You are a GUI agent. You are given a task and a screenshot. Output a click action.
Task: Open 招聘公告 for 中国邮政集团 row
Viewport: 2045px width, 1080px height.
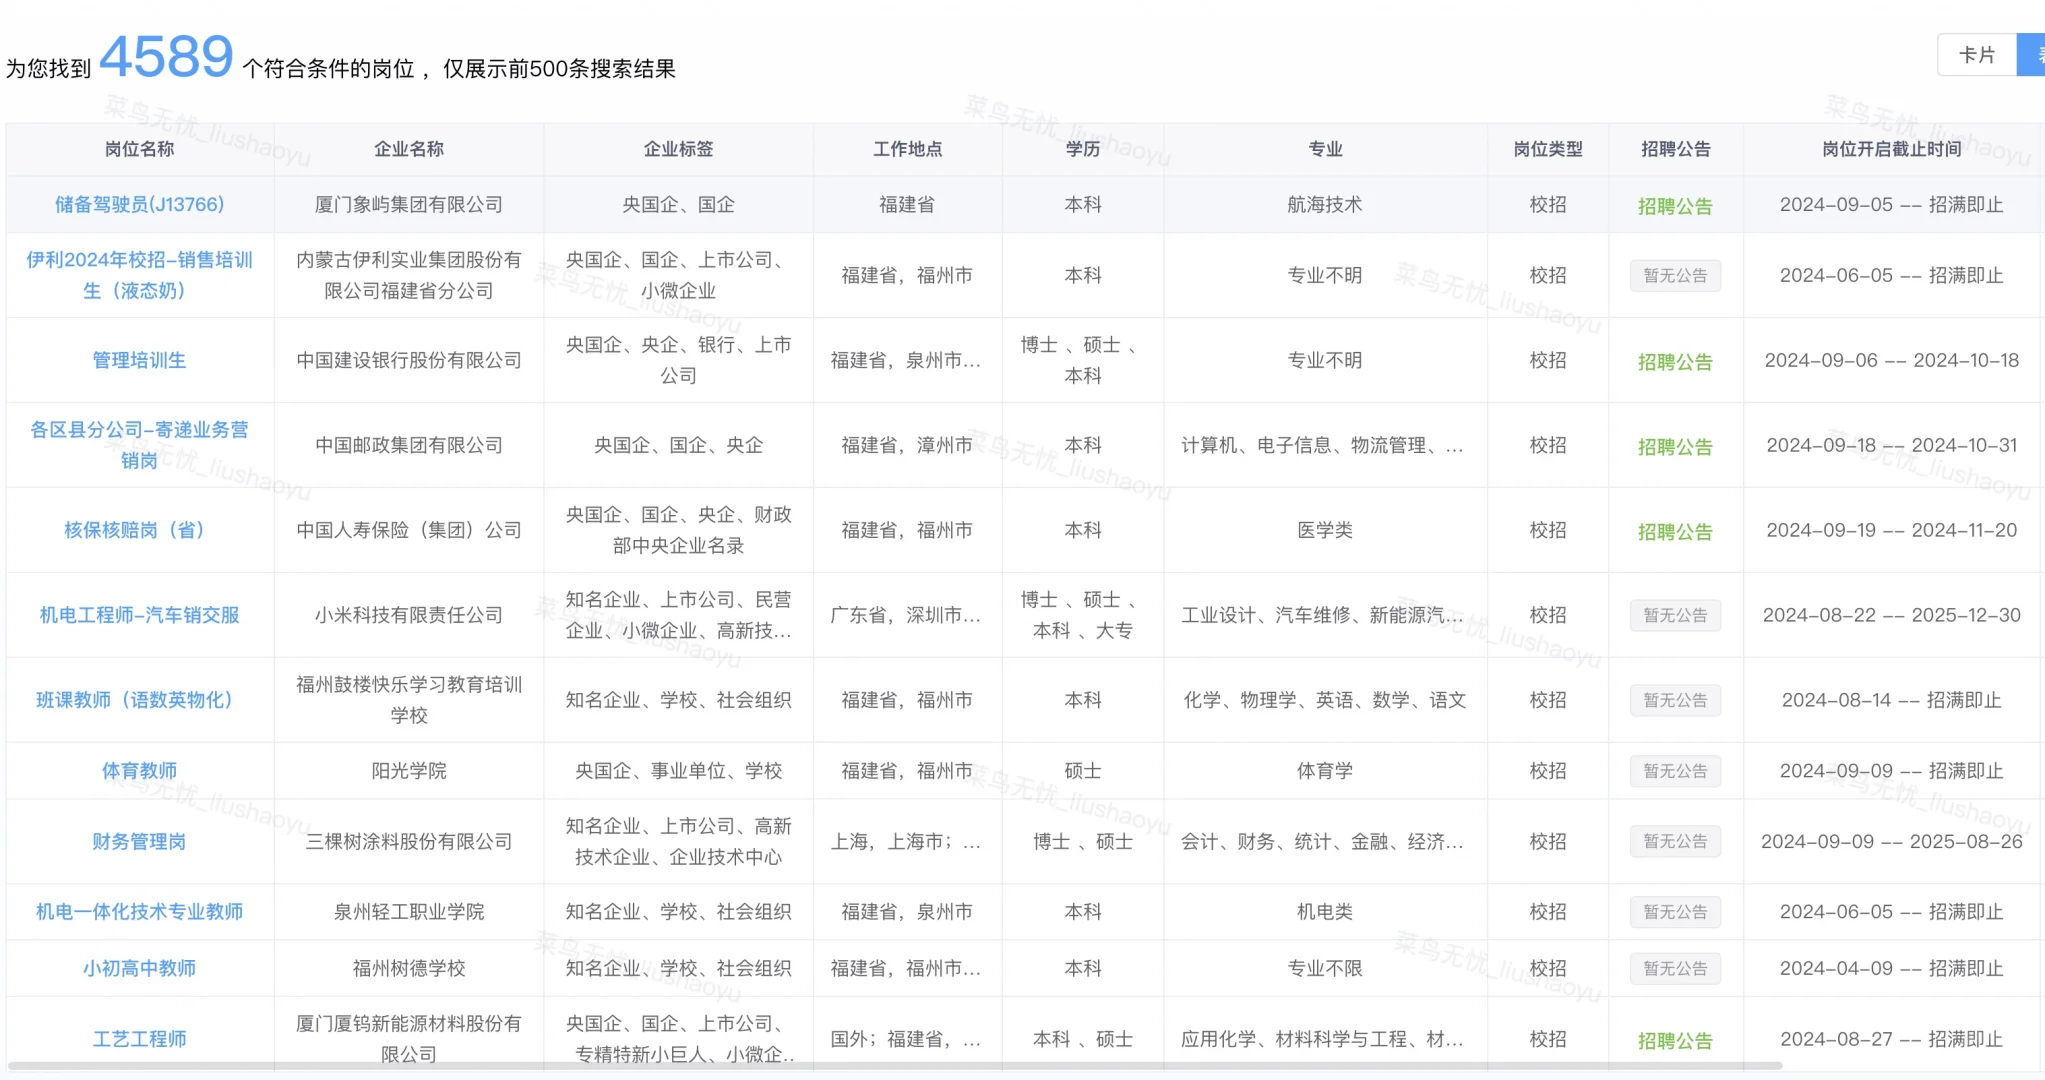tap(1675, 447)
